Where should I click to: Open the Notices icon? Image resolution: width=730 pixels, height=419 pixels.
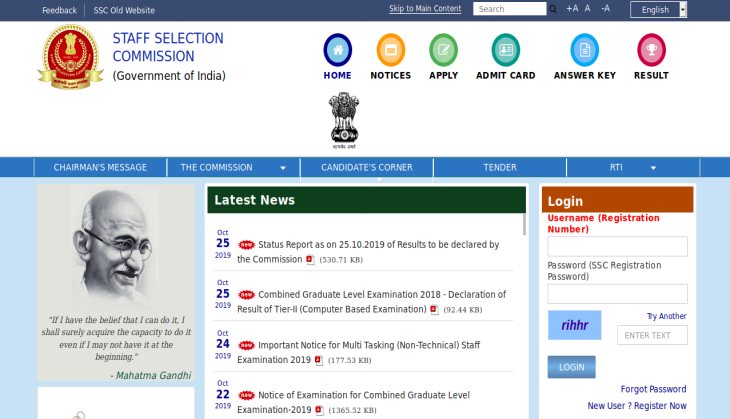click(391, 50)
